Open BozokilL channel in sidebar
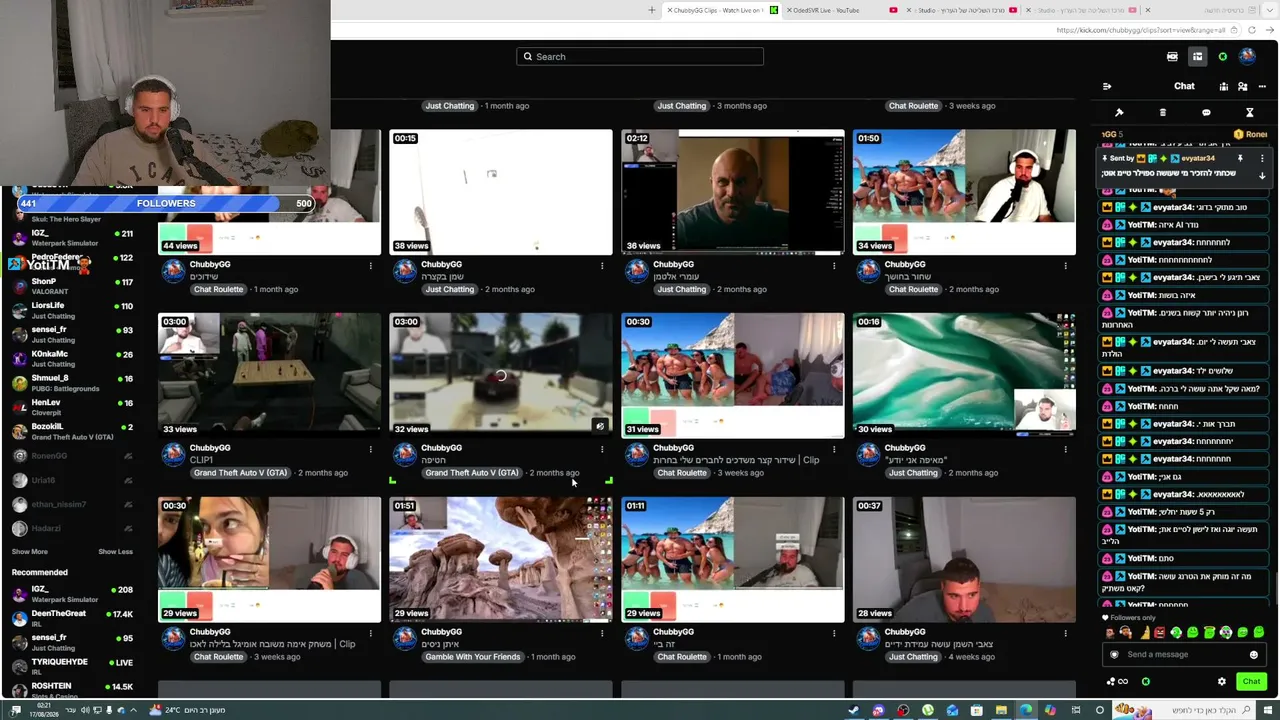The height and width of the screenshot is (720, 1280). 72,431
